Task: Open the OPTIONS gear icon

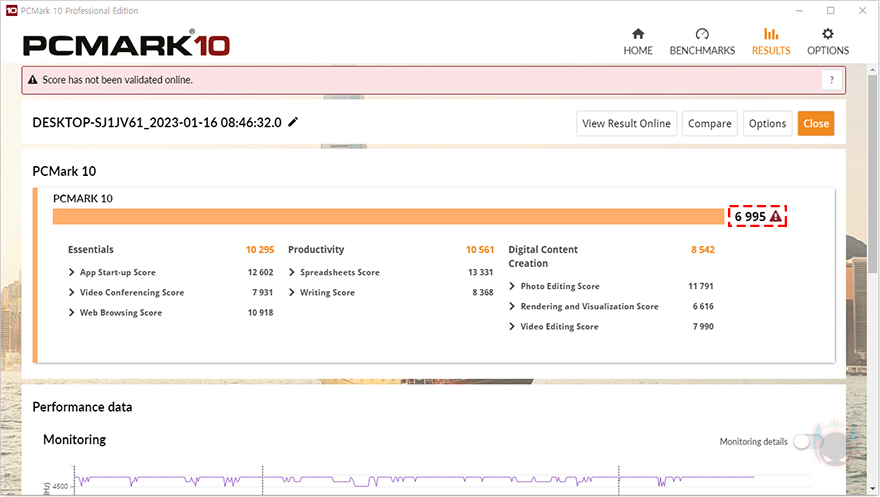Action: [828, 34]
